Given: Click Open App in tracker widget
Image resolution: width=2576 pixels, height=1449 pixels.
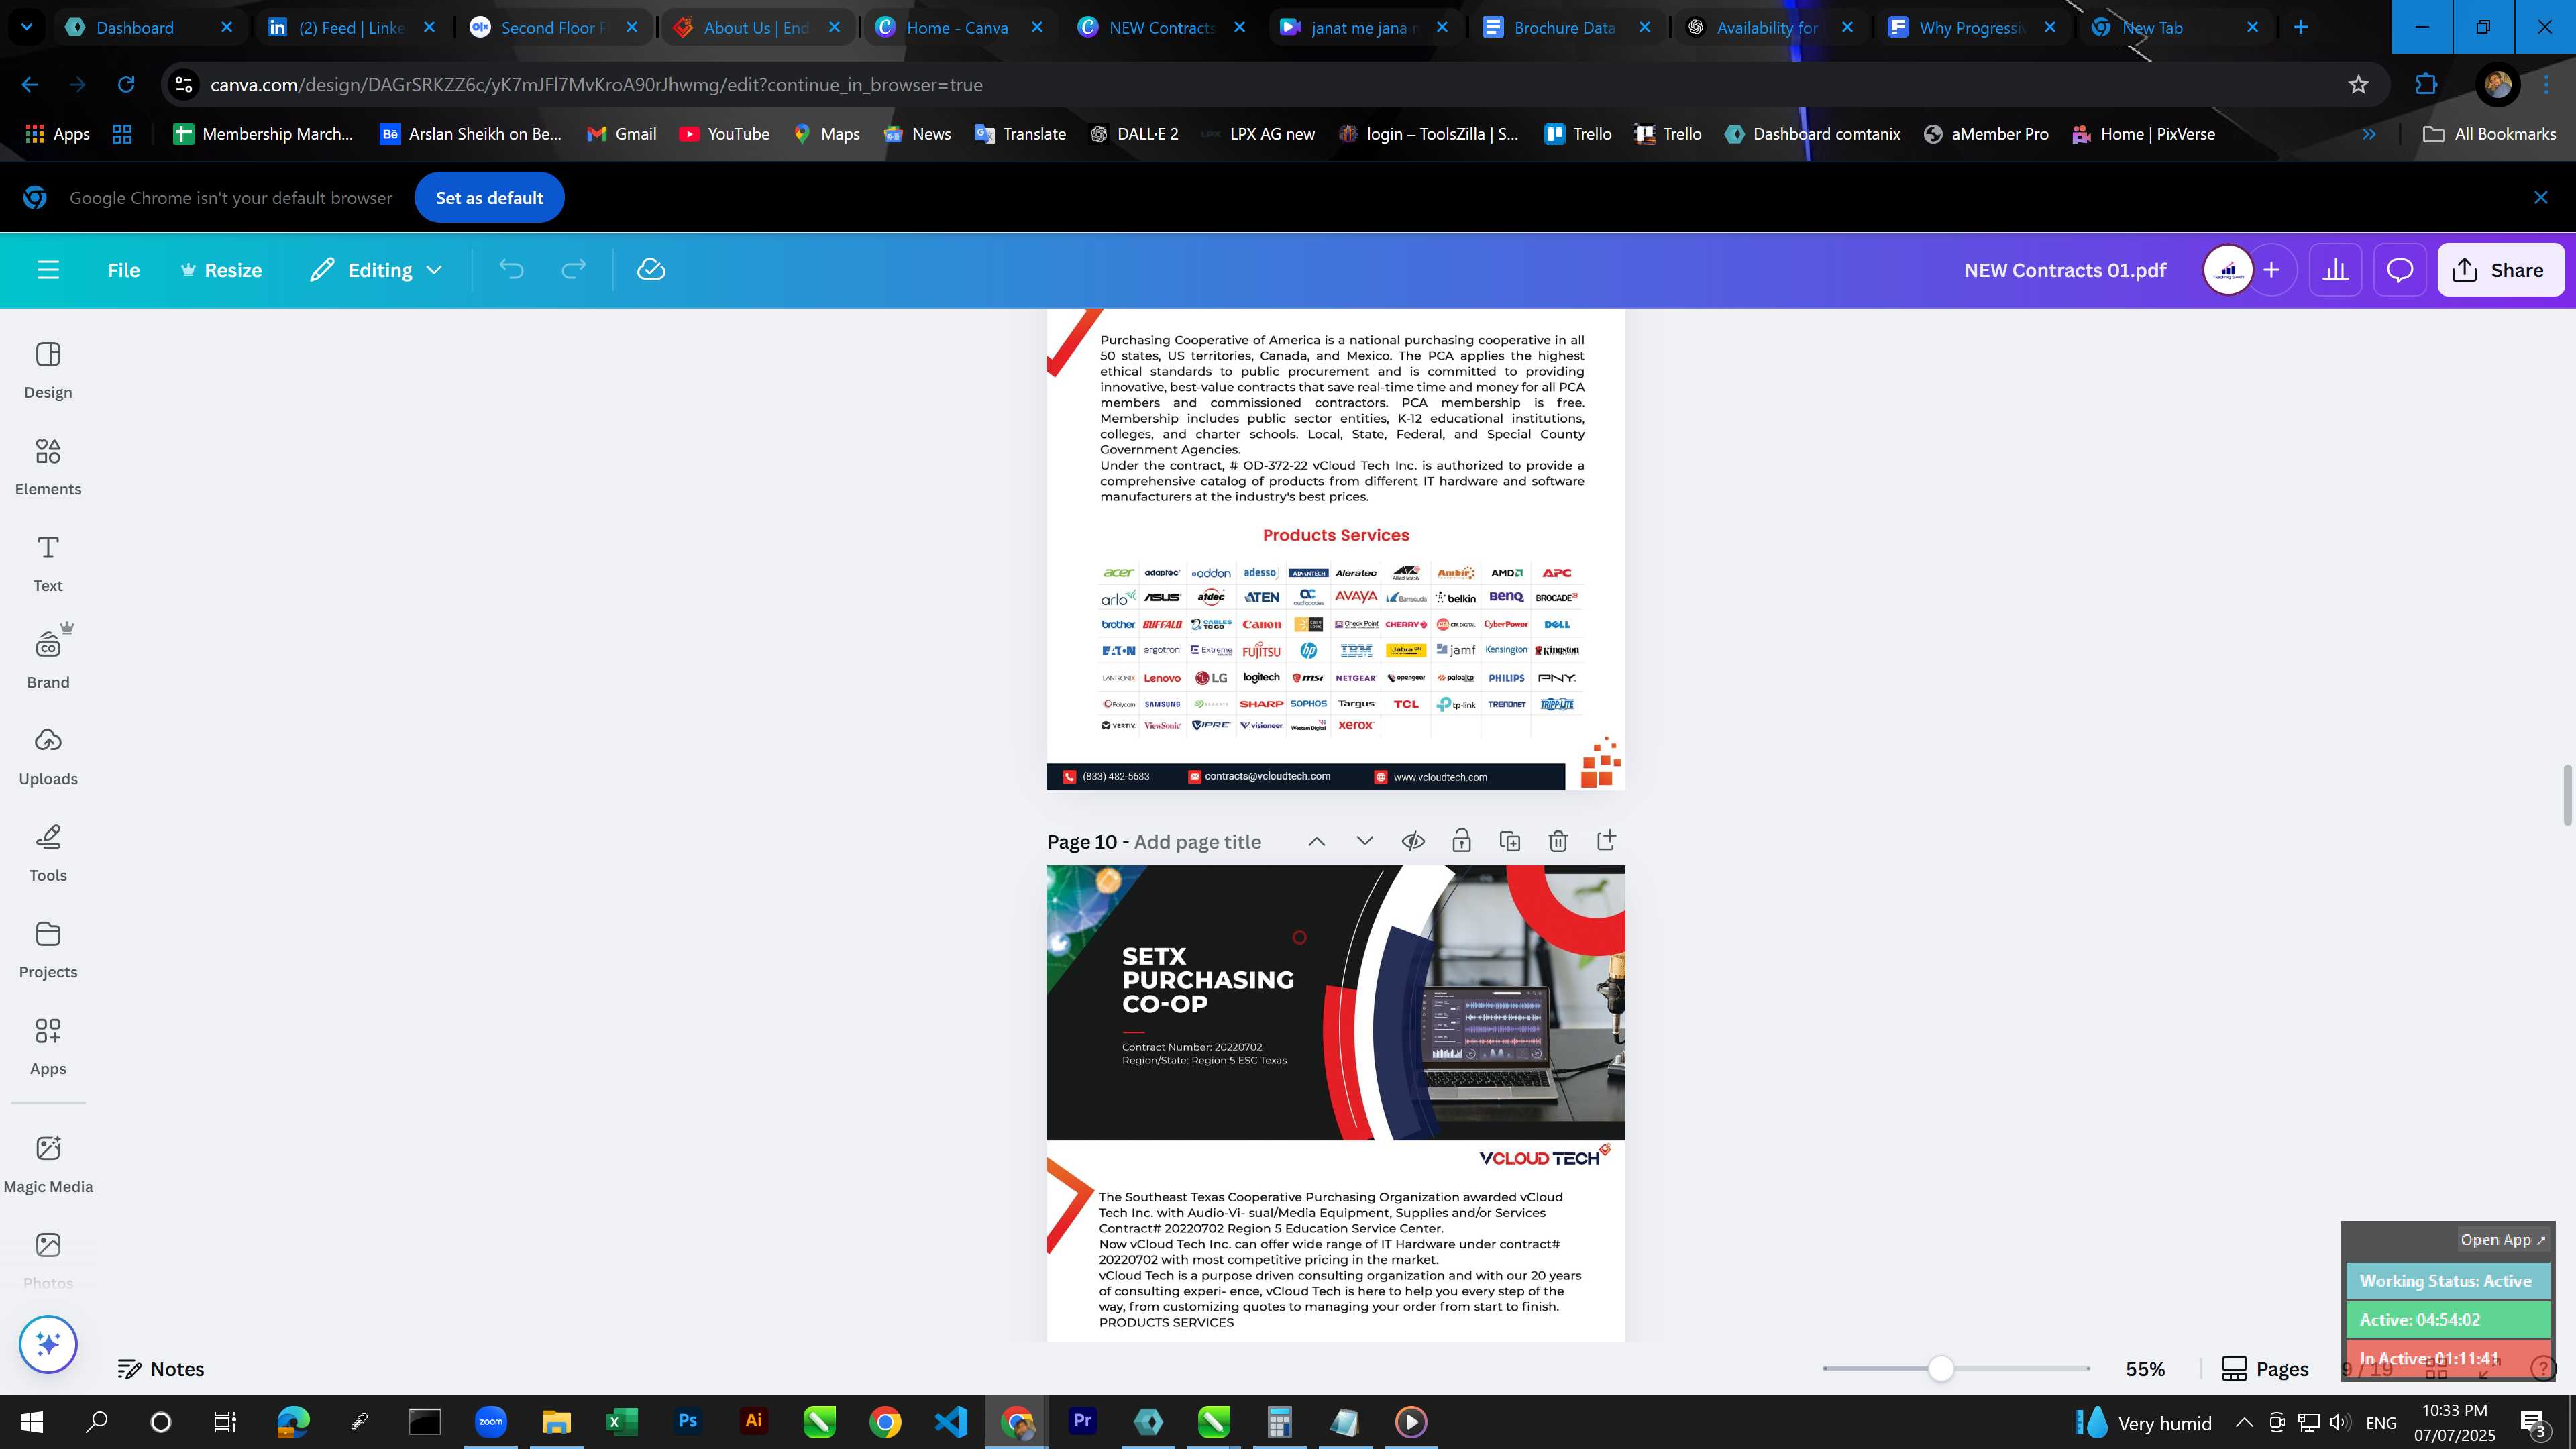Looking at the screenshot, I should 2503,1240.
